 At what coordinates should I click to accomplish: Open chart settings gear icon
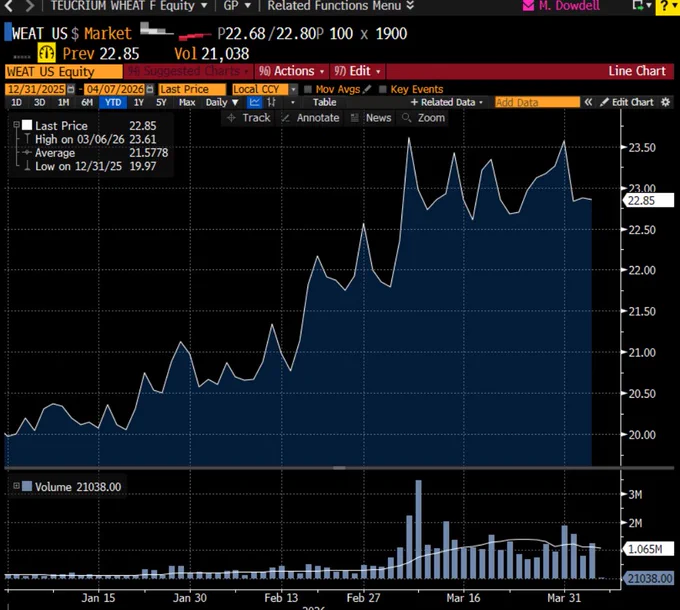pyautogui.click(x=665, y=102)
